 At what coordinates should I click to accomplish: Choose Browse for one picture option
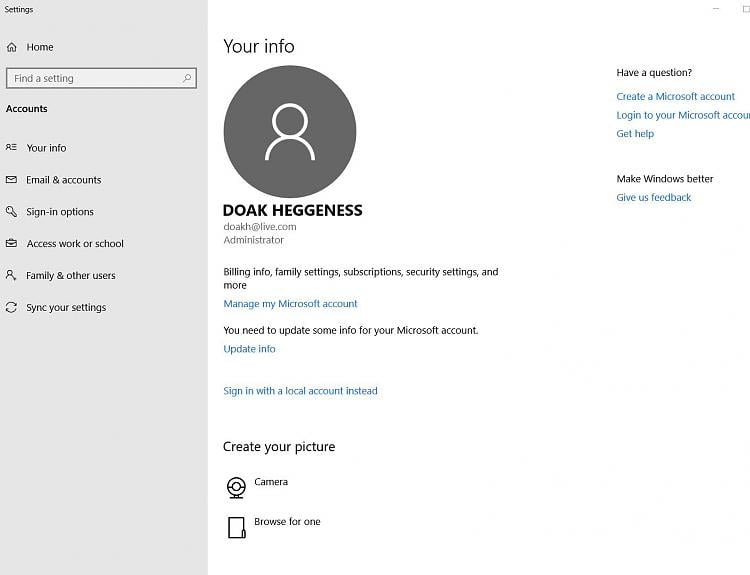[x=287, y=521]
